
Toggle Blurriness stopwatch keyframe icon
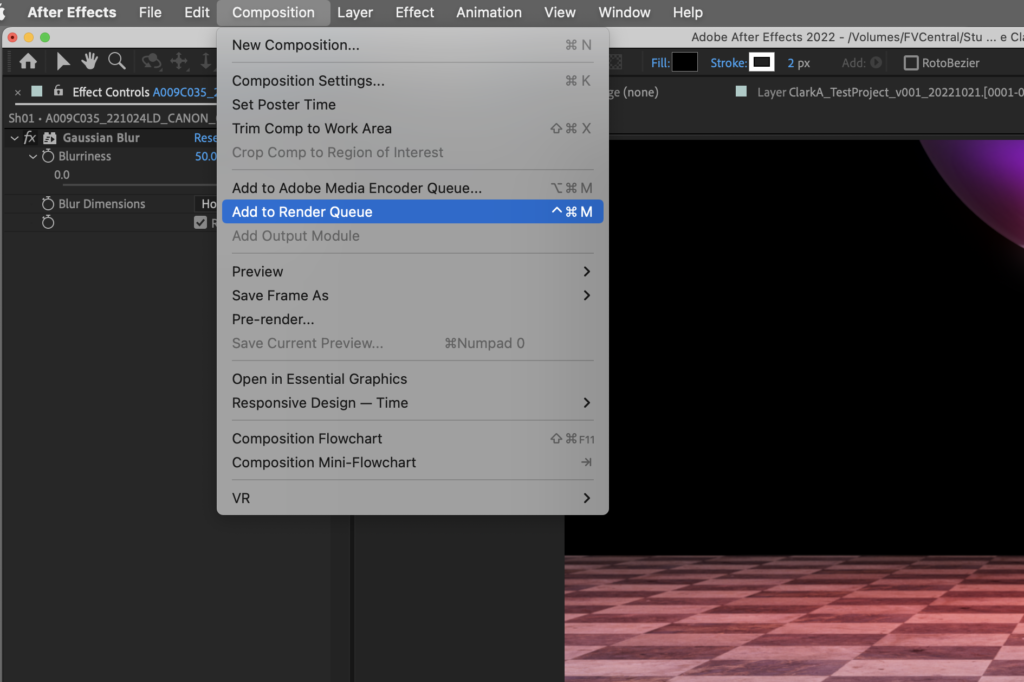point(48,156)
